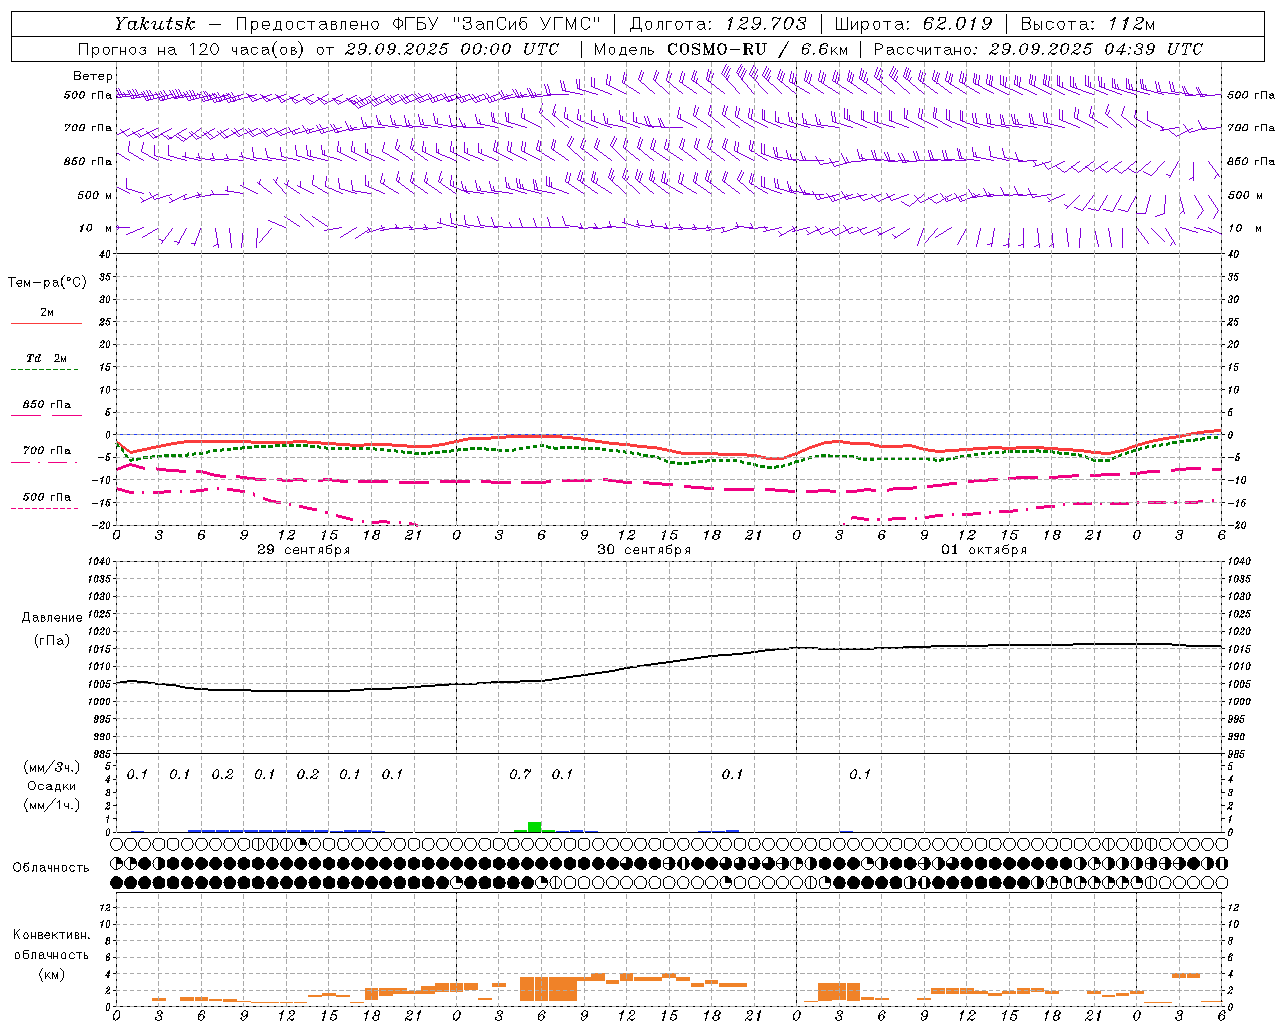Click the Рассчитано: 29.09.2025 04:39 UTC timestamp
This screenshot has height=1024, width=1280.
click(1038, 49)
